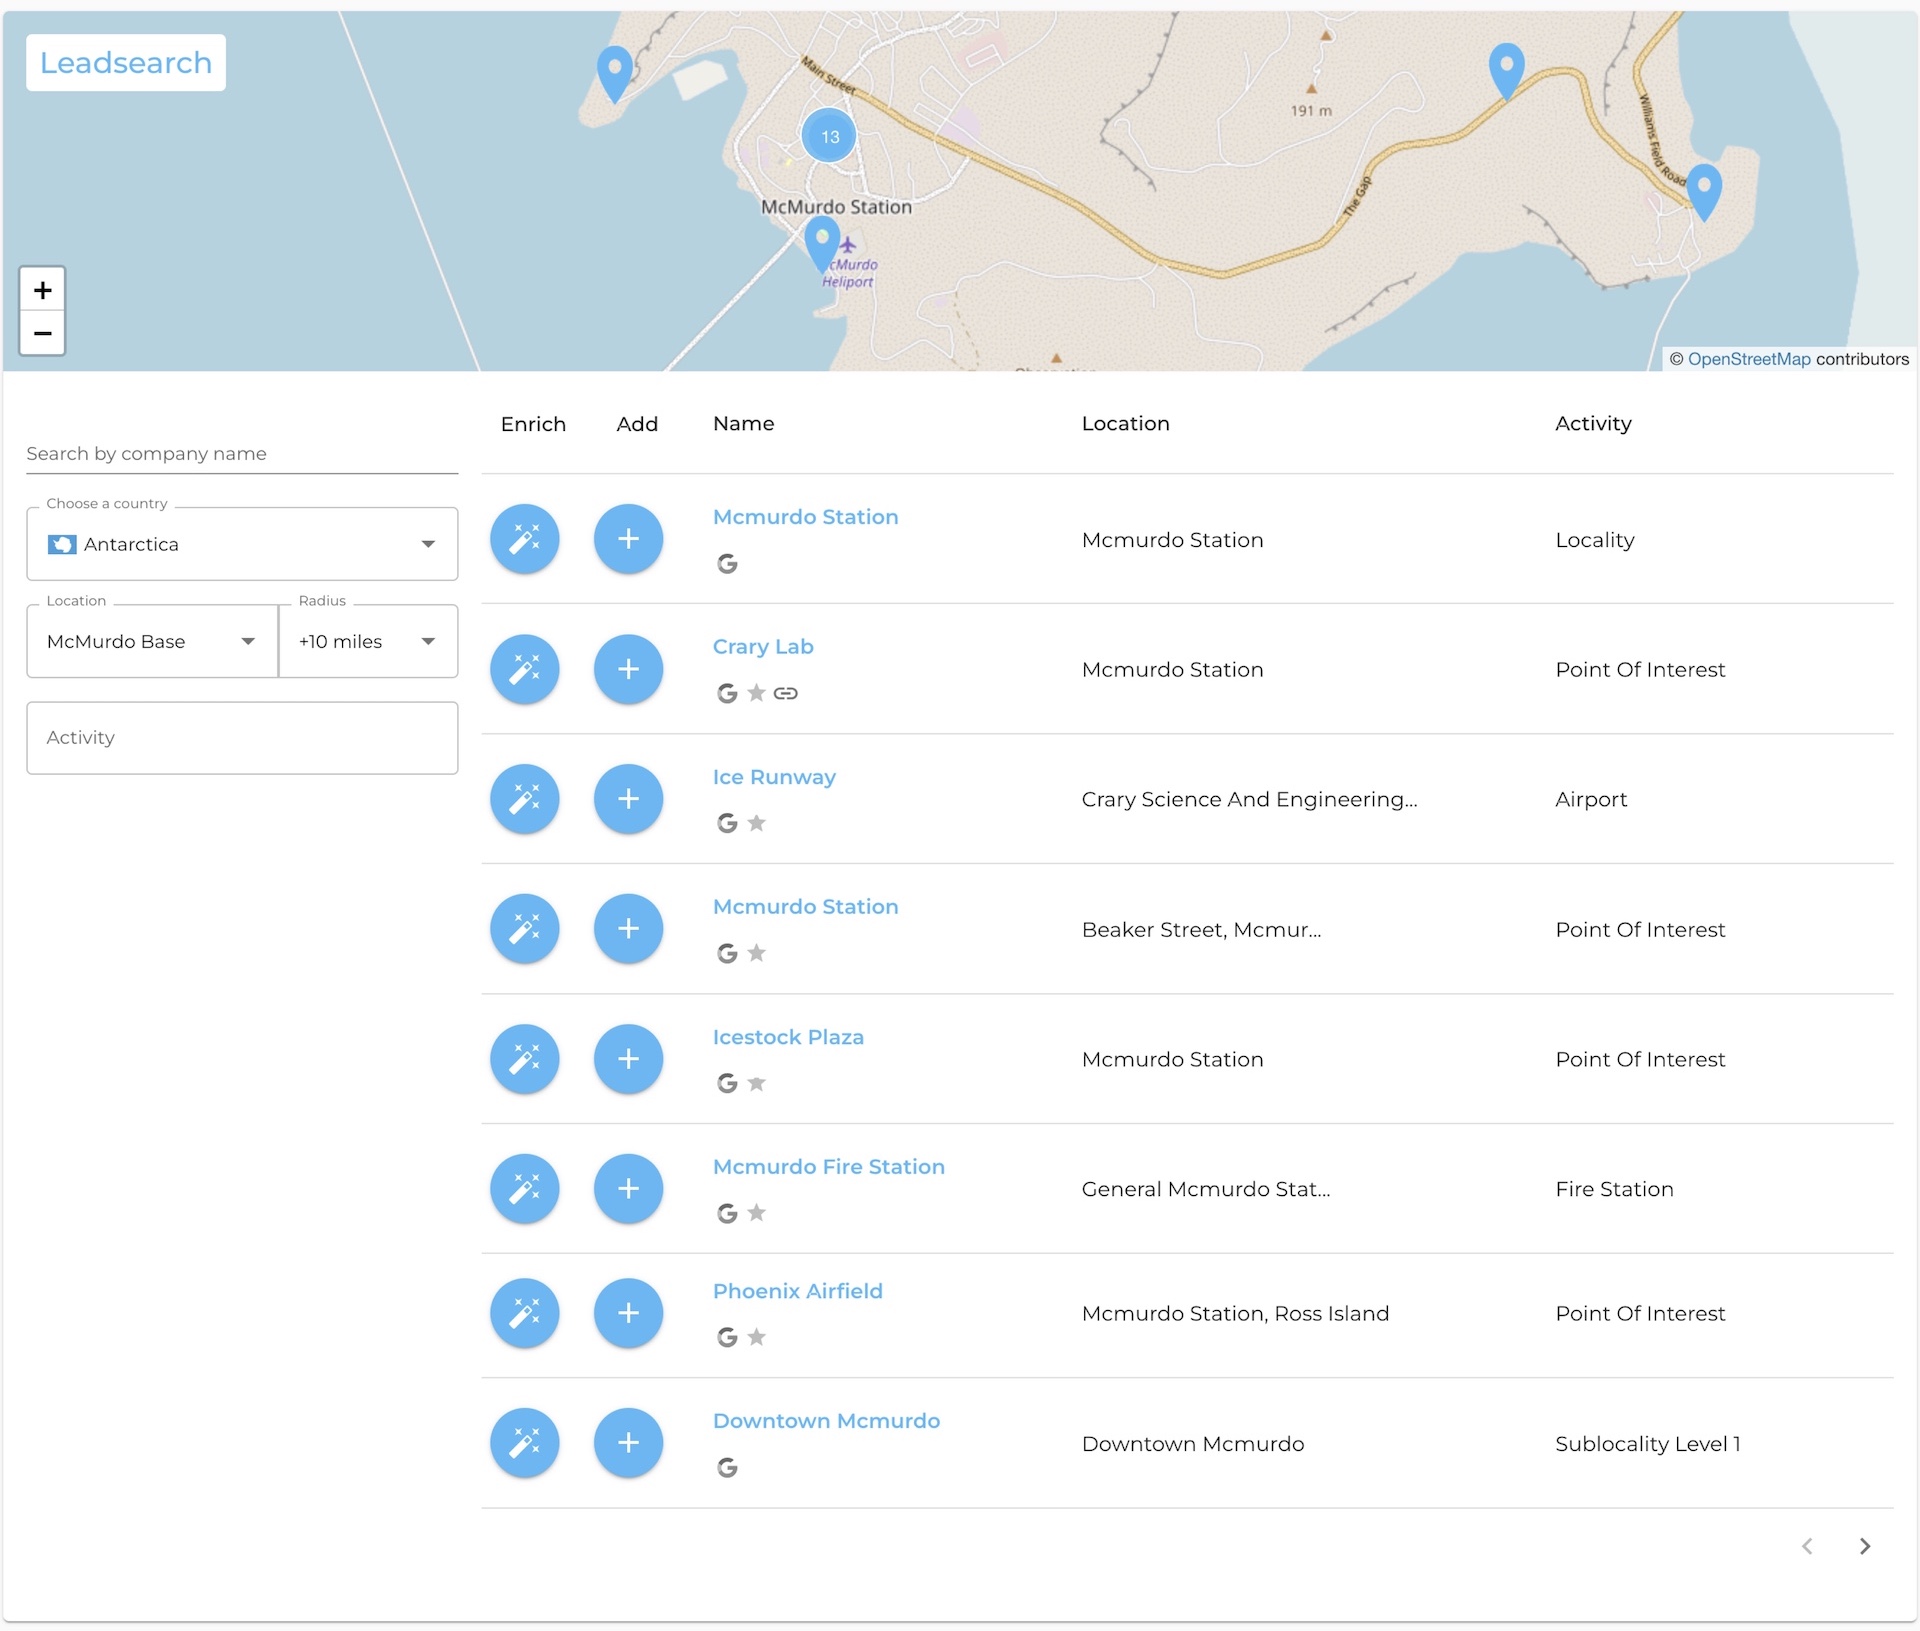Go to the previous results page

click(x=1807, y=1546)
